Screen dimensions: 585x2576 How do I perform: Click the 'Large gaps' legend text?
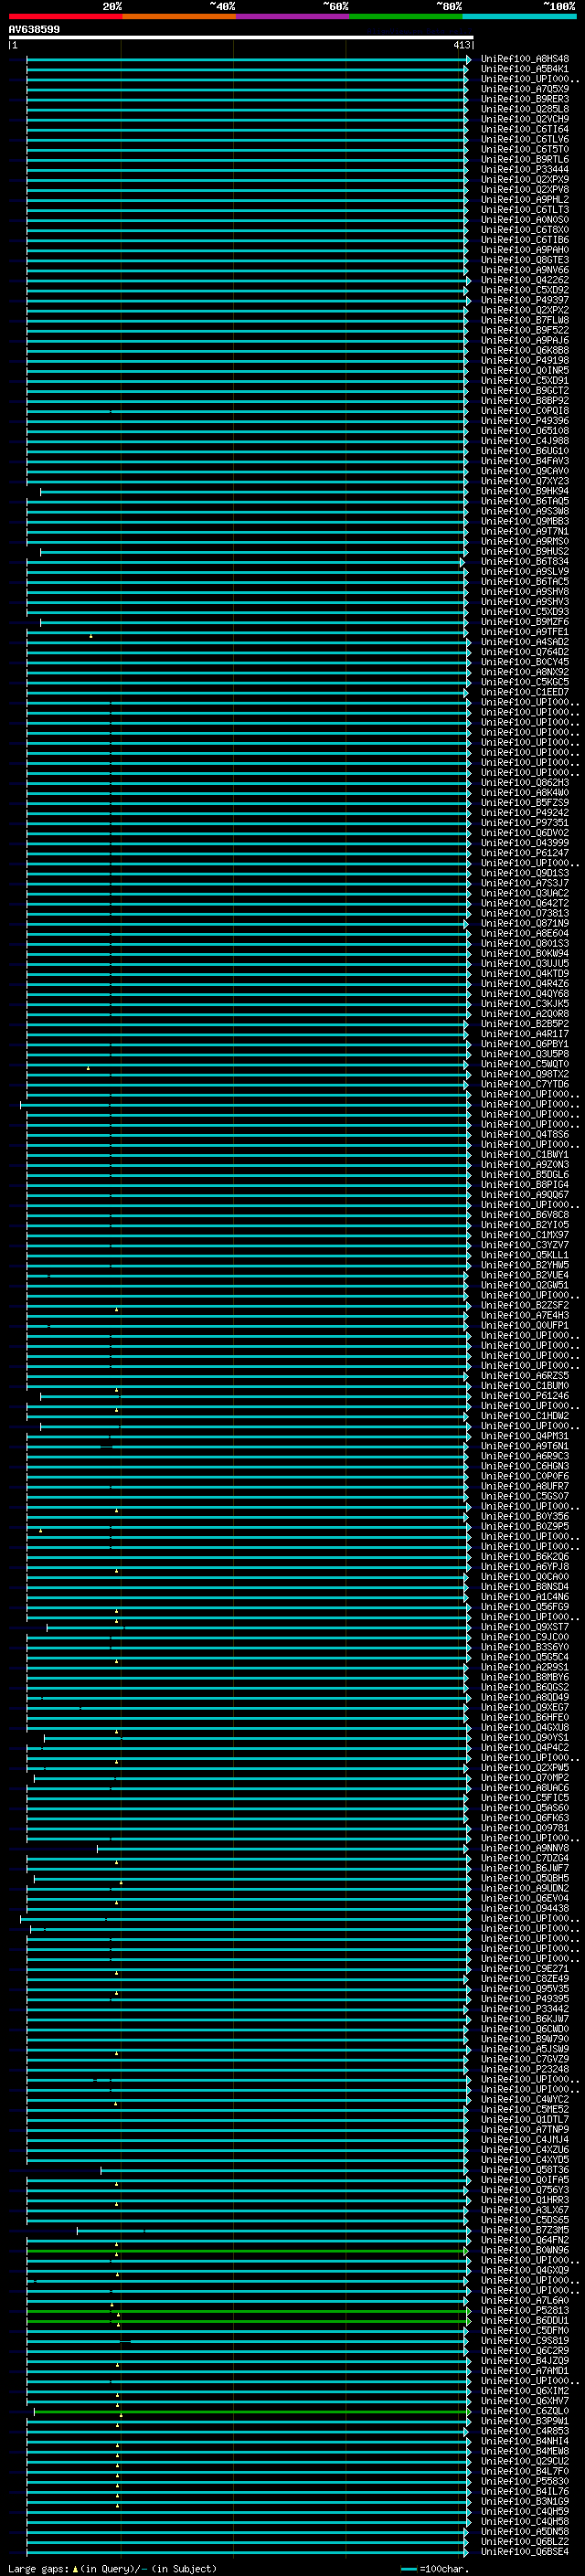pyautogui.click(x=38, y=2569)
